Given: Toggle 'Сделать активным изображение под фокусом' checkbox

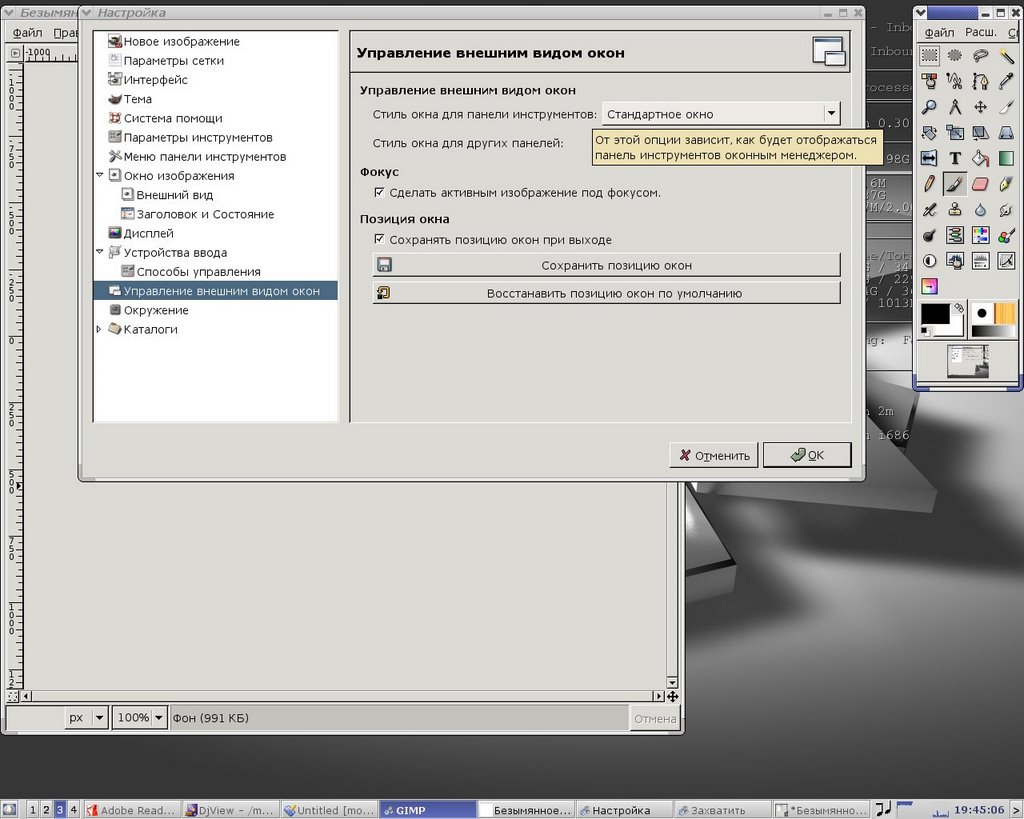Looking at the screenshot, I should [379, 192].
